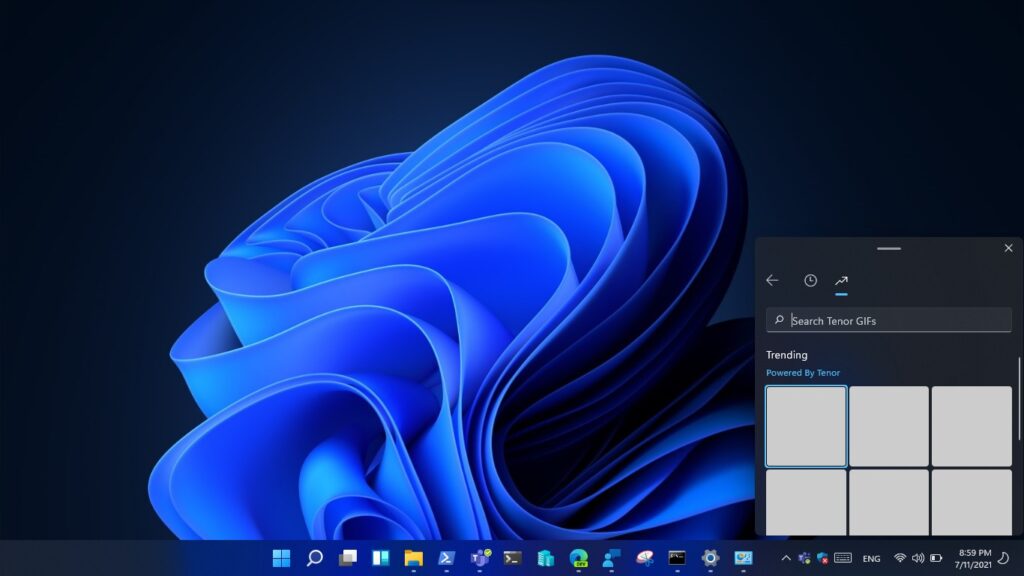This screenshot has width=1024, height=576.
Task: Open Microsoft Edge Dev browser
Action: point(578,558)
